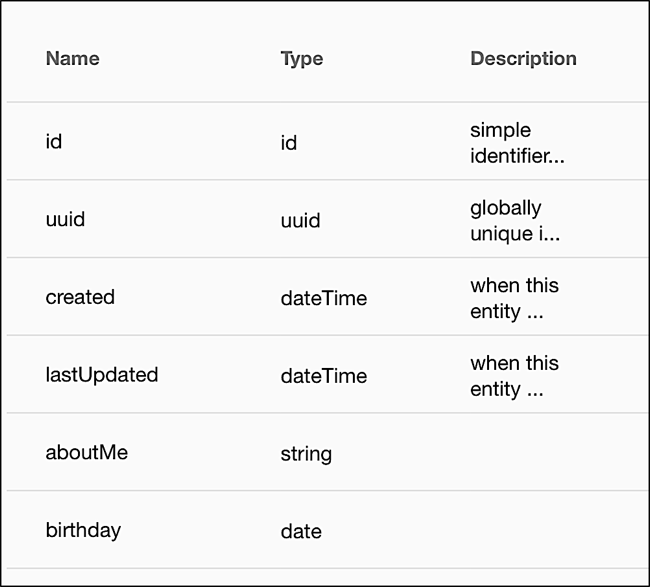Click the created row's truncated description
This screenshot has width=650, height=587.
point(514,298)
